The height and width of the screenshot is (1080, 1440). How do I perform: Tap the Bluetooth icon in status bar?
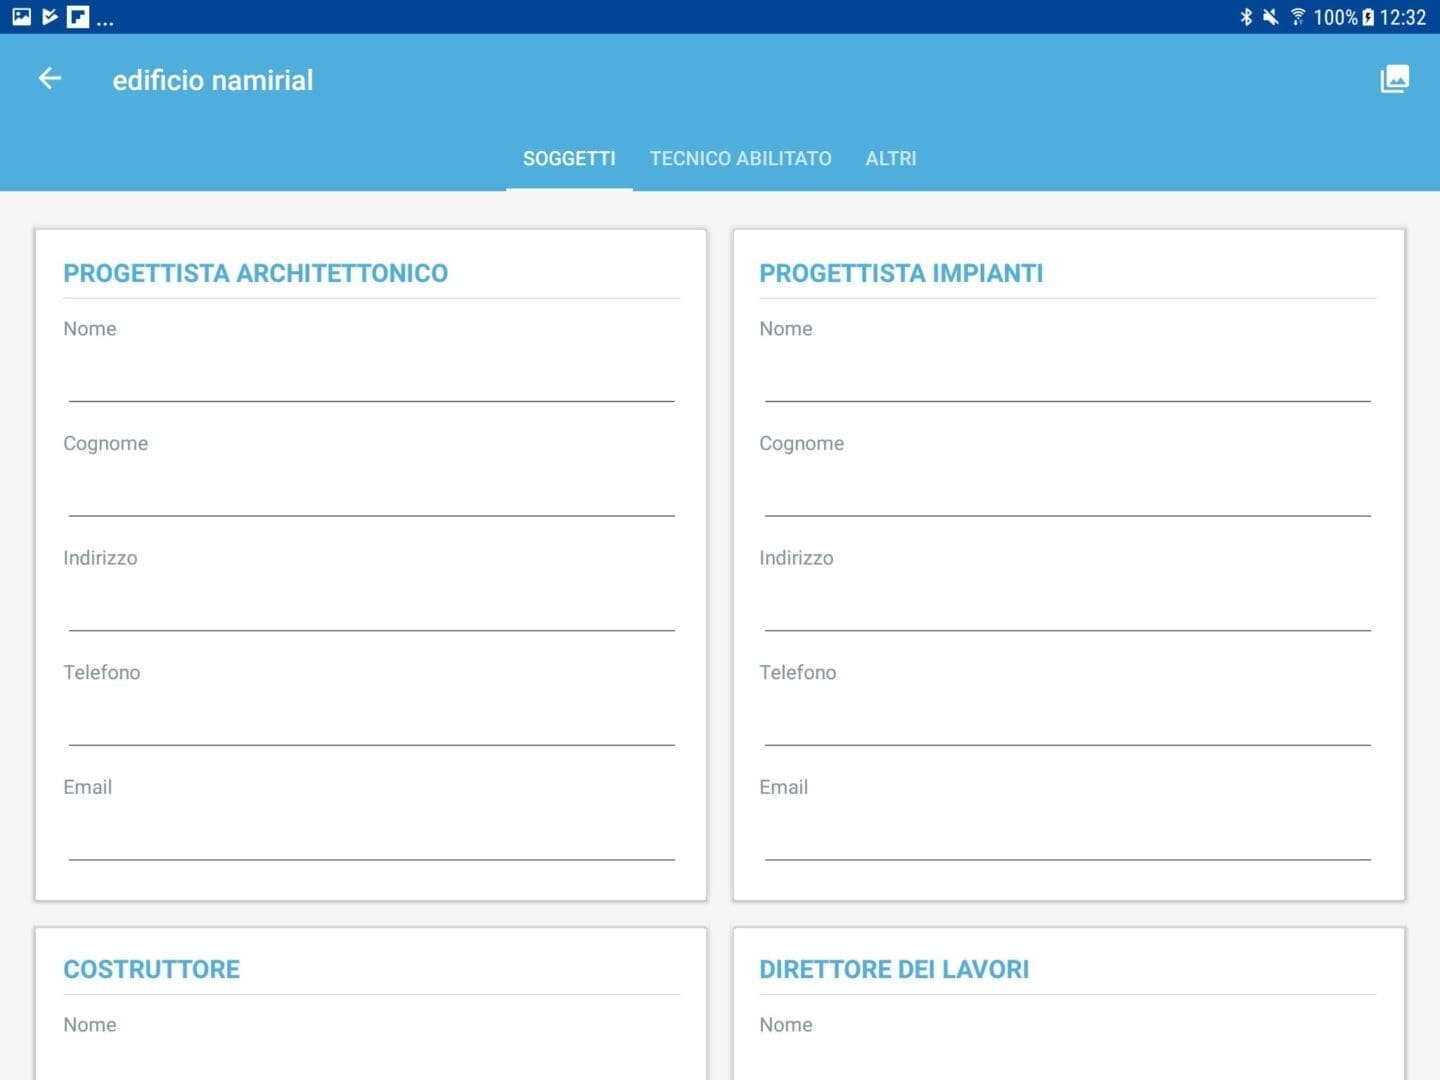point(1246,16)
